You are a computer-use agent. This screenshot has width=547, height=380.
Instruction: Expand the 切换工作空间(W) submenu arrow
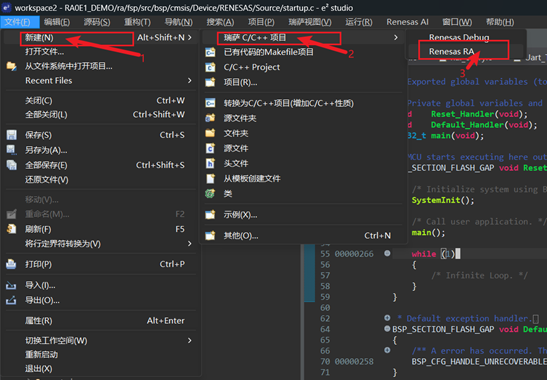click(x=189, y=340)
